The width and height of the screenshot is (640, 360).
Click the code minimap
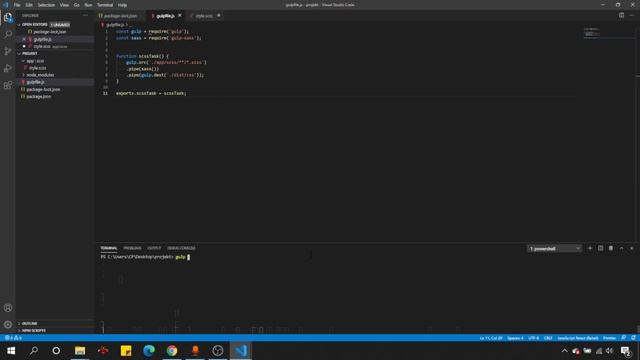(592, 32)
